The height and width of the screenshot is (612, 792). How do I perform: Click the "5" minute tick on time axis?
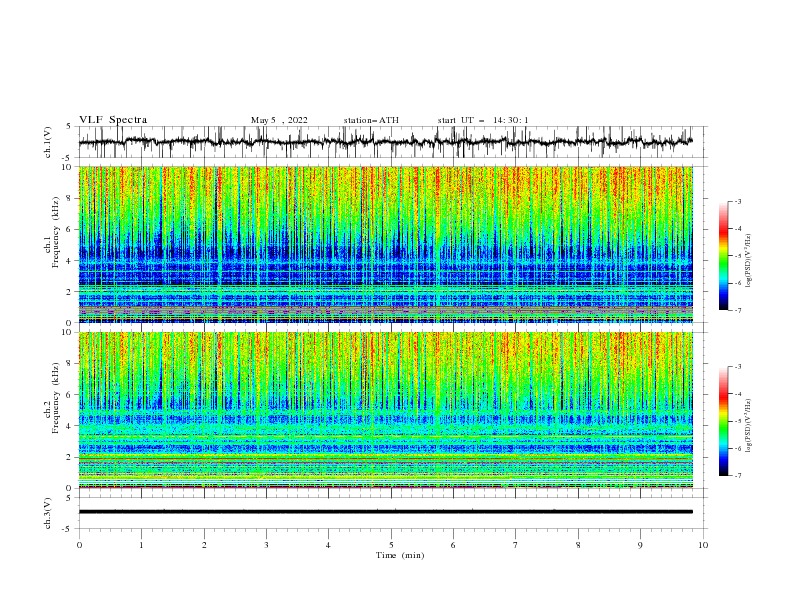(391, 545)
